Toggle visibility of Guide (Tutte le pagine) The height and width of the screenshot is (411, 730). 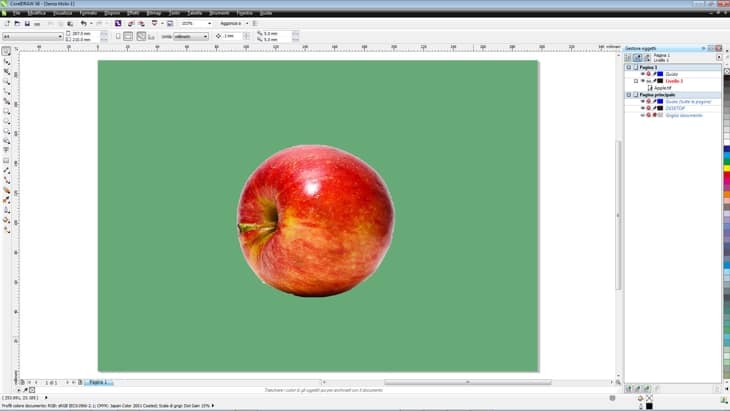642,101
